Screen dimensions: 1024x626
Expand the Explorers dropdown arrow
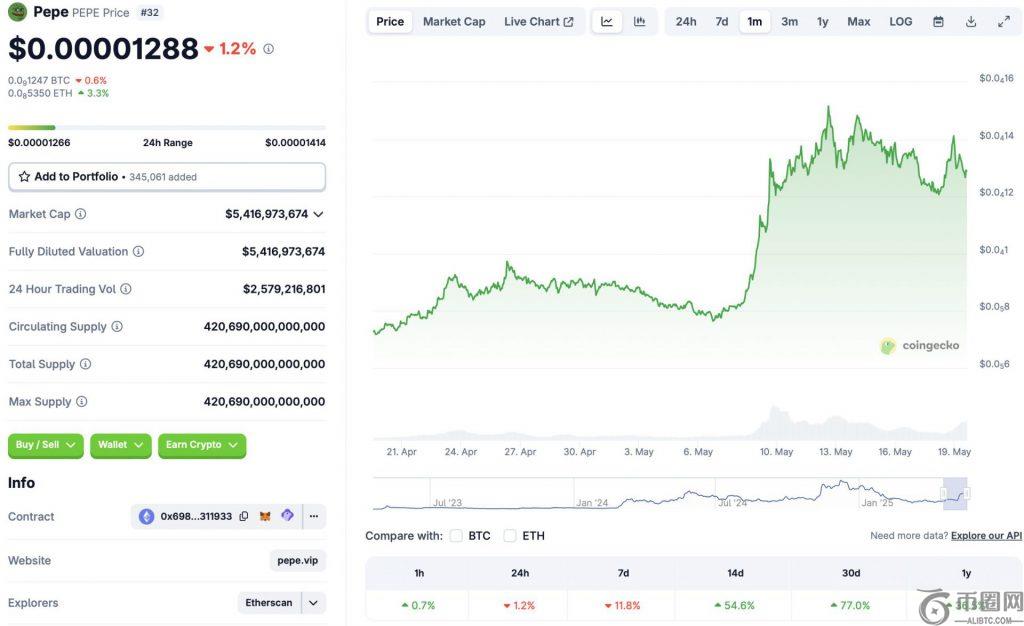click(314, 603)
